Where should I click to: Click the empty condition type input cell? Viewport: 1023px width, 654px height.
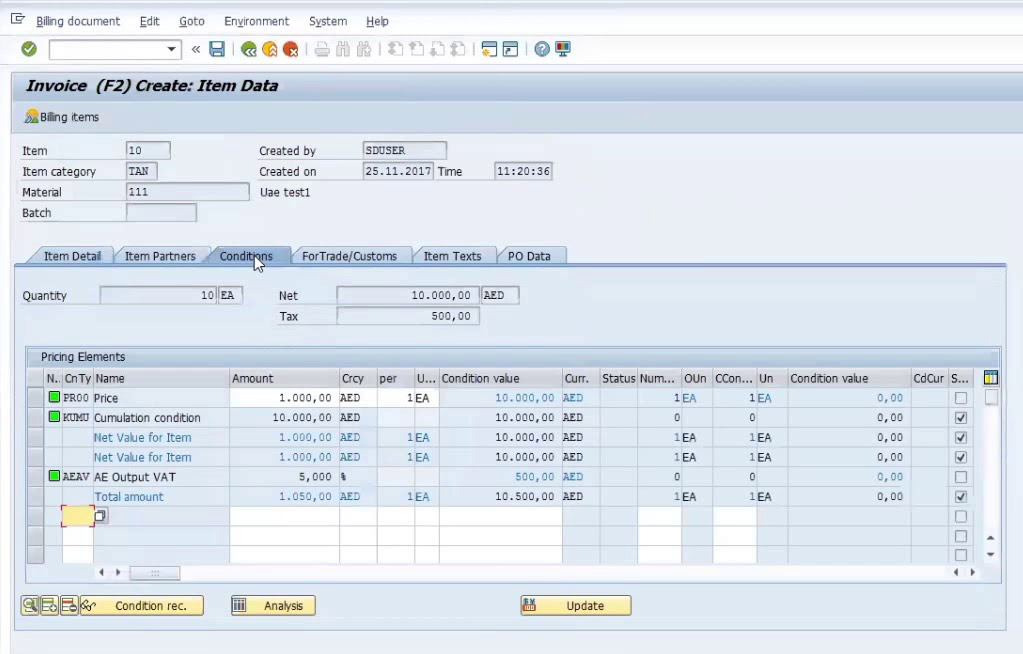pyautogui.click(x=78, y=516)
